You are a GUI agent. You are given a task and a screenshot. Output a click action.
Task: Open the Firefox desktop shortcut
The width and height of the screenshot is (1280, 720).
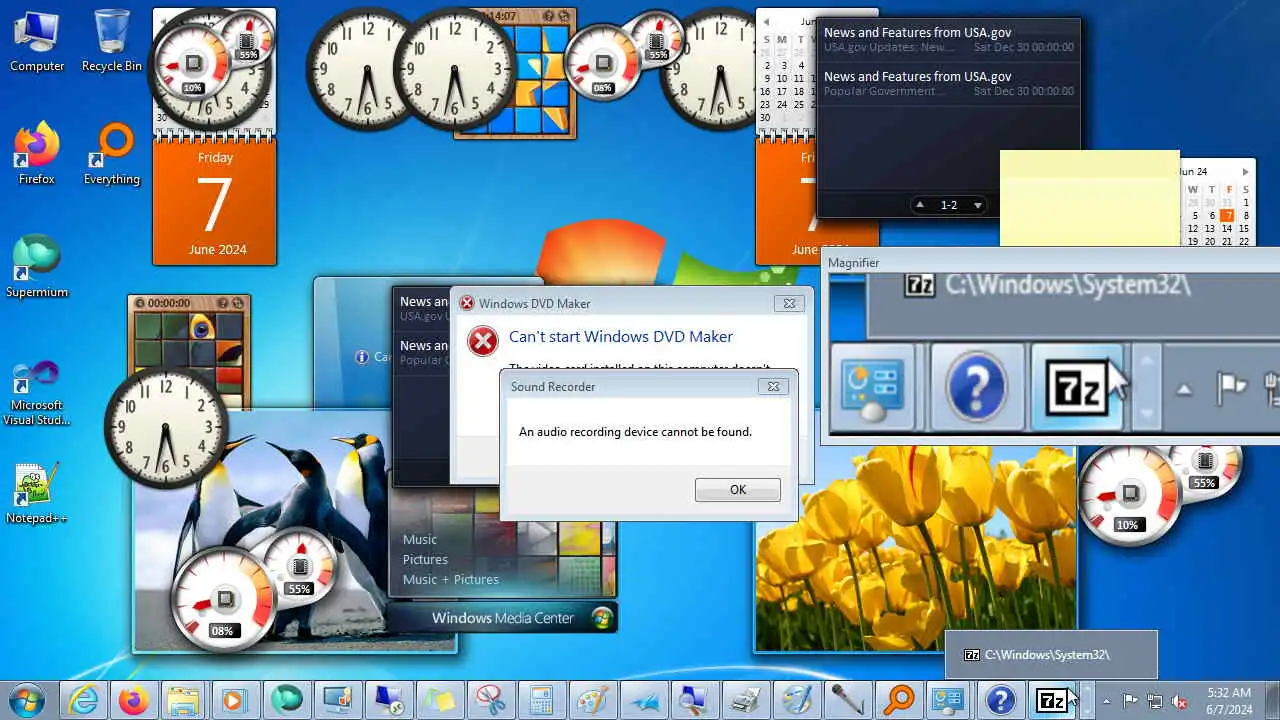[x=37, y=154]
